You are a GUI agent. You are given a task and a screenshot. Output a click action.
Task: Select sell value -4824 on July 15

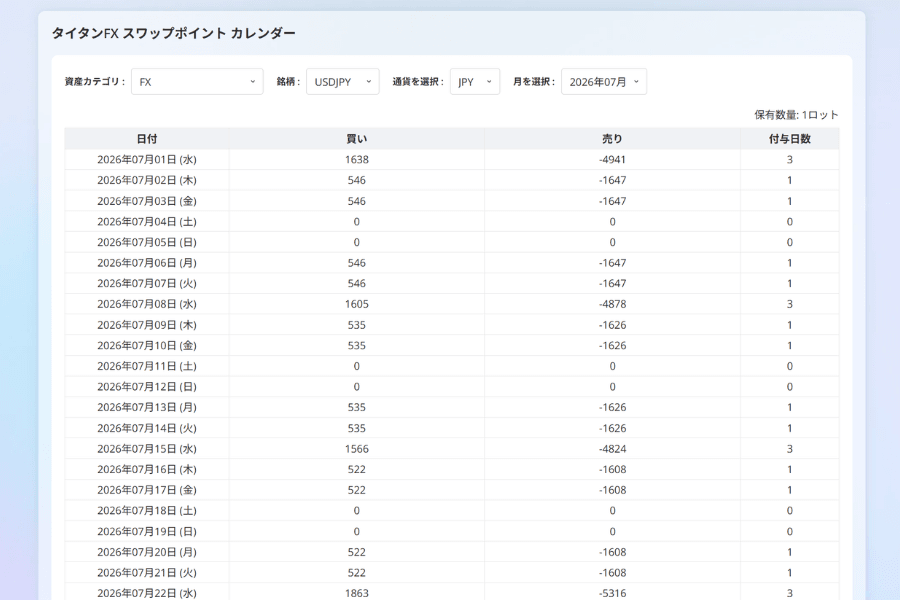coord(612,449)
